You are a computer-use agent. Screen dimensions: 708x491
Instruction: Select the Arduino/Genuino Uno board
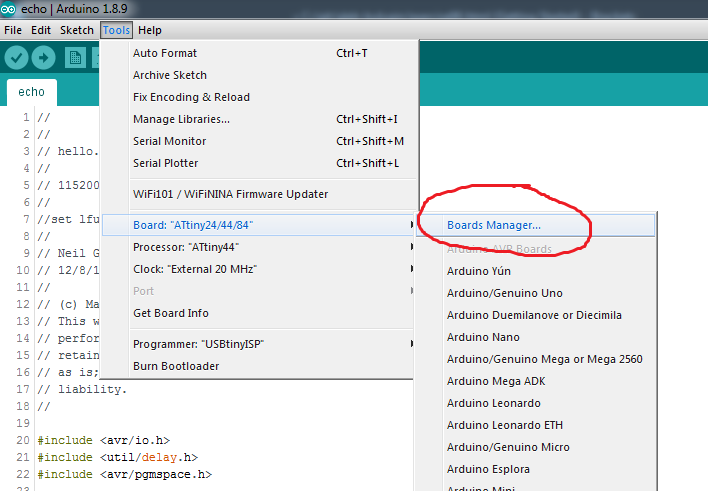click(x=536, y=293)
